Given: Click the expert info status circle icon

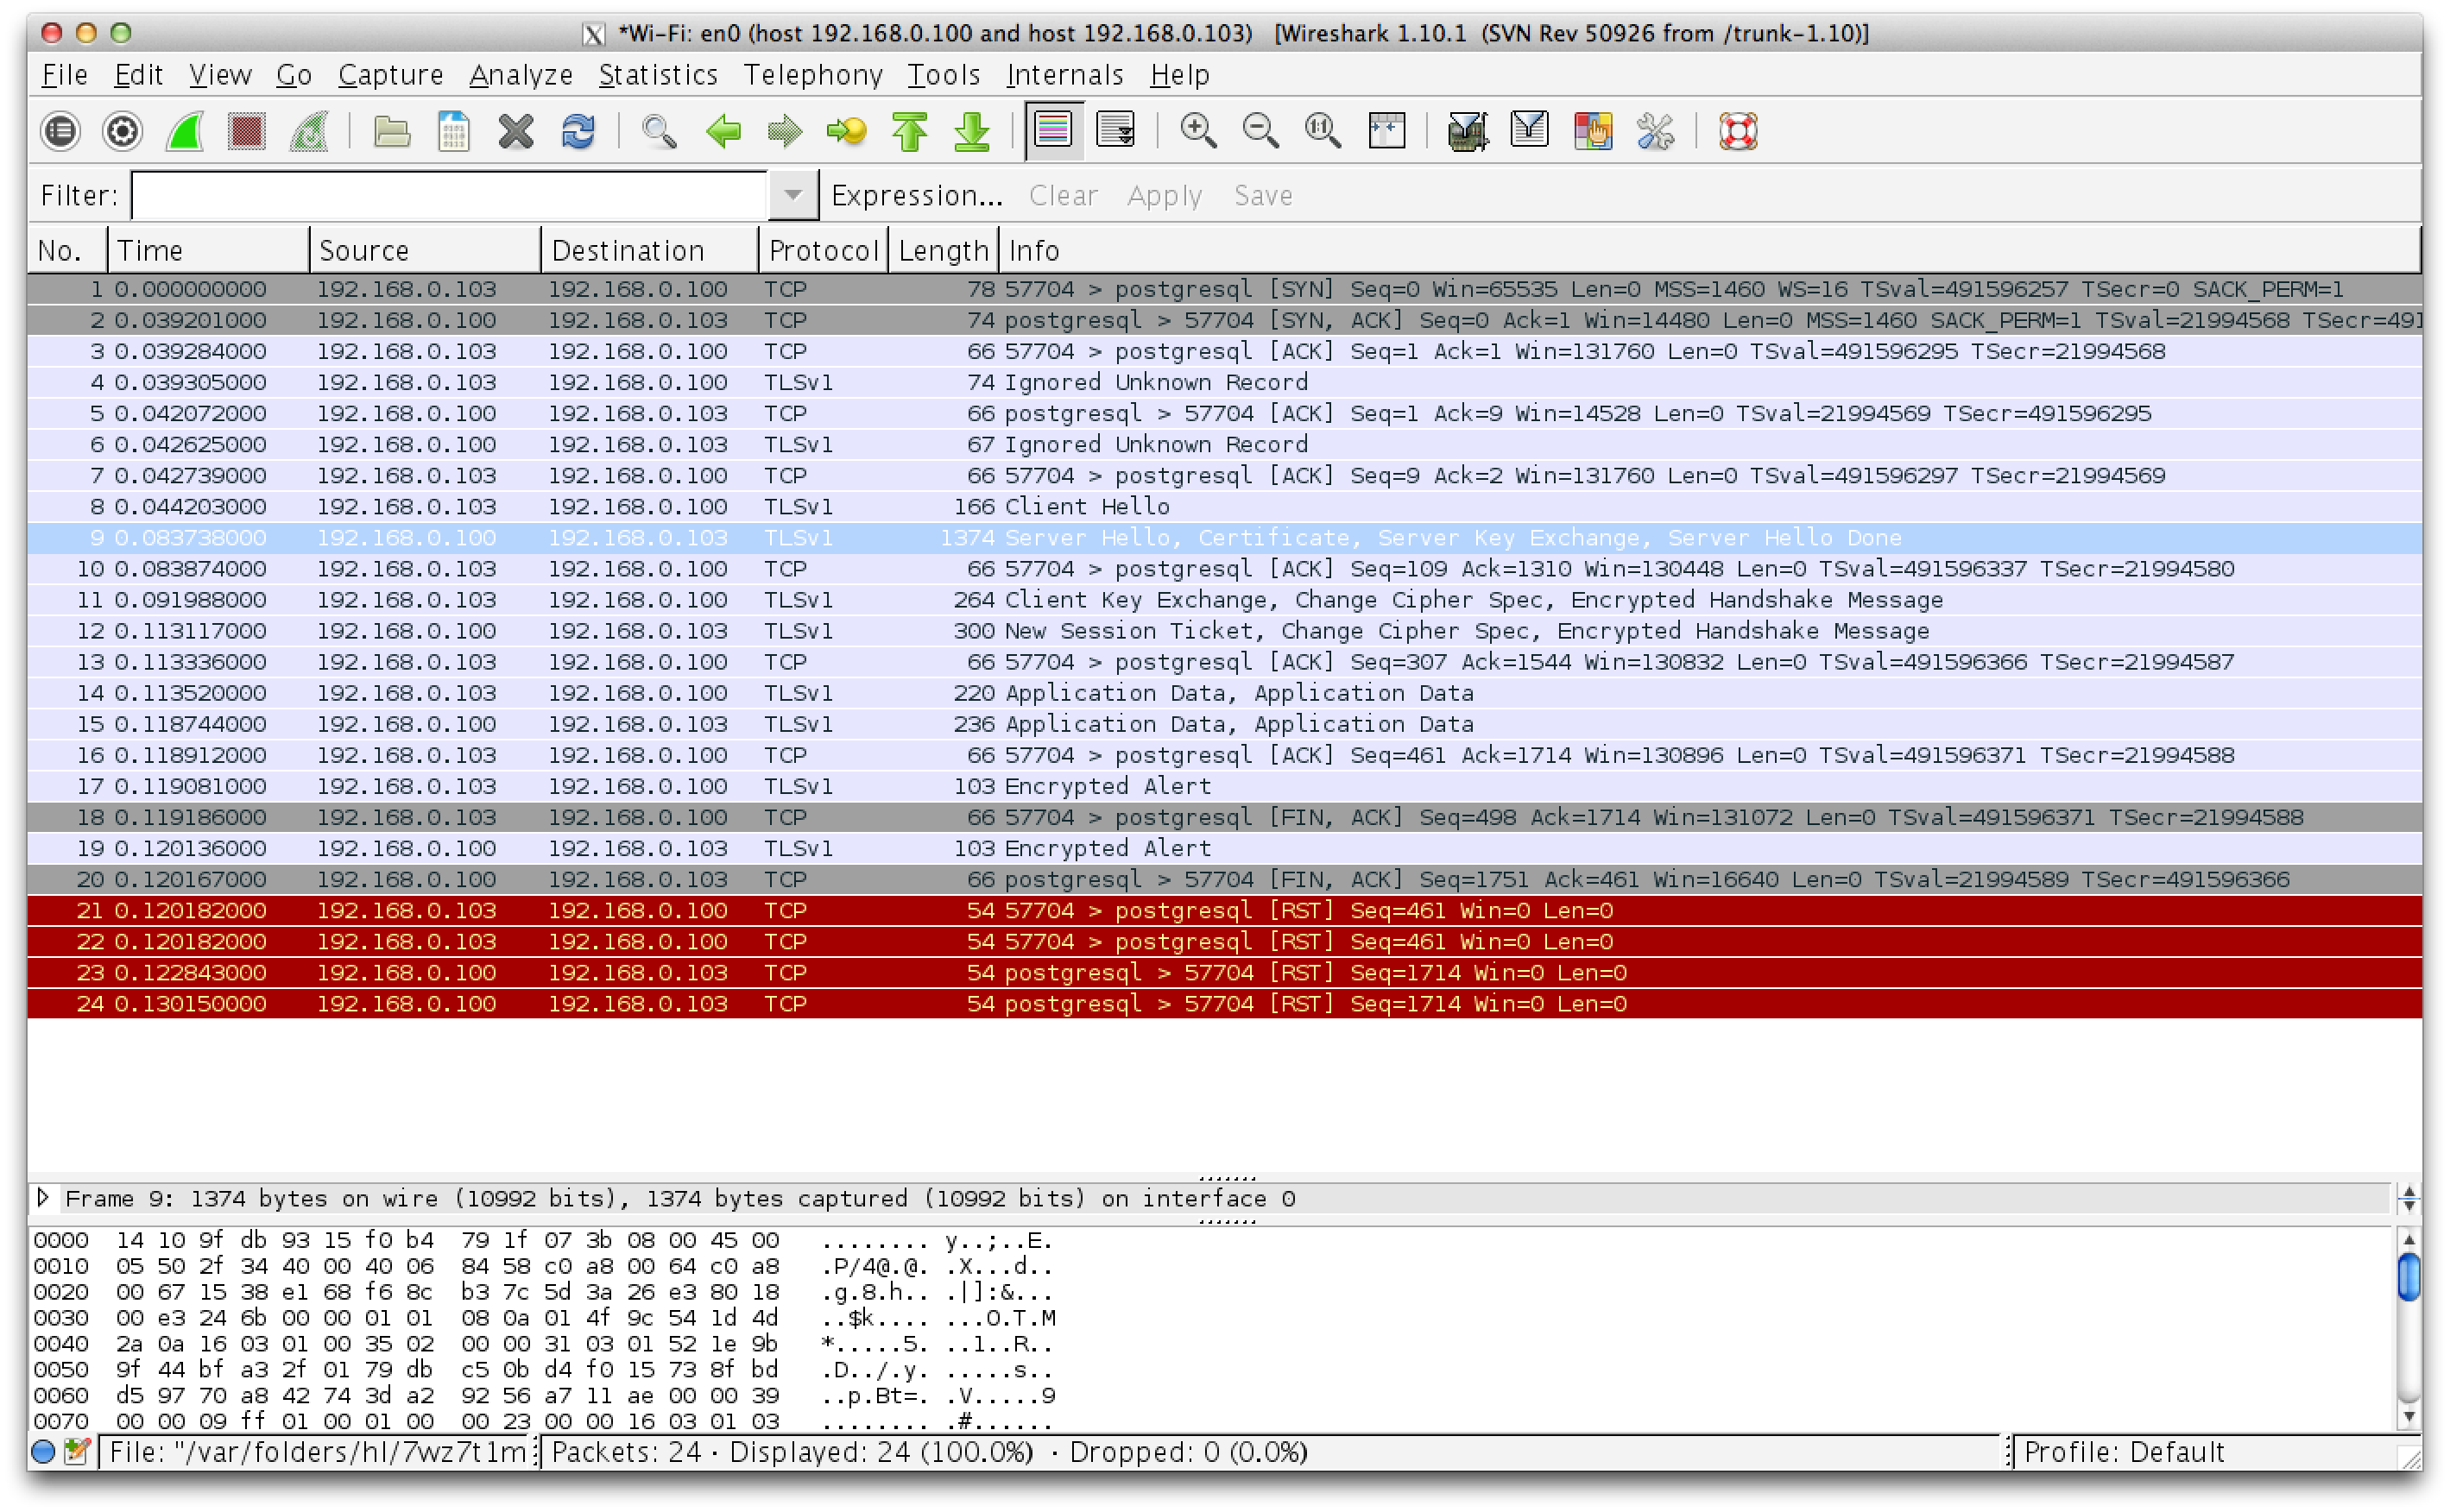Looking at the screenshot, I should [43, 1451].
